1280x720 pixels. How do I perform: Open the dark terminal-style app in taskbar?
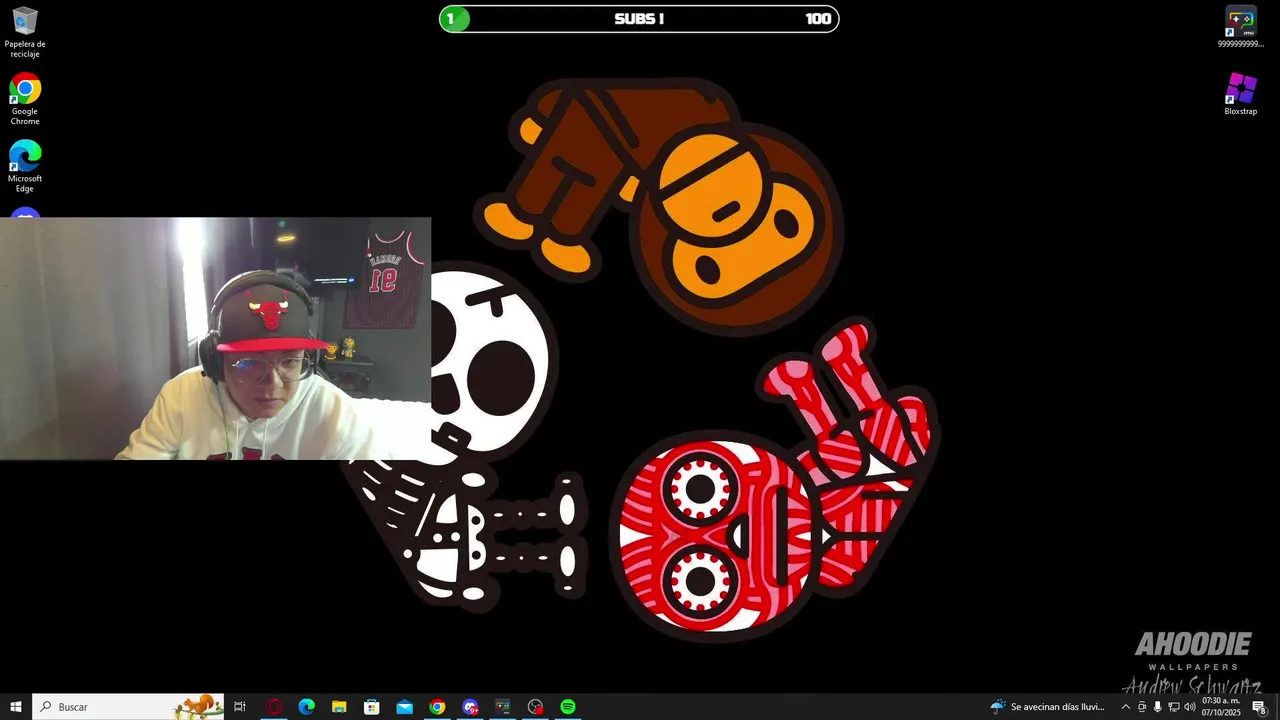coord(502,707)
